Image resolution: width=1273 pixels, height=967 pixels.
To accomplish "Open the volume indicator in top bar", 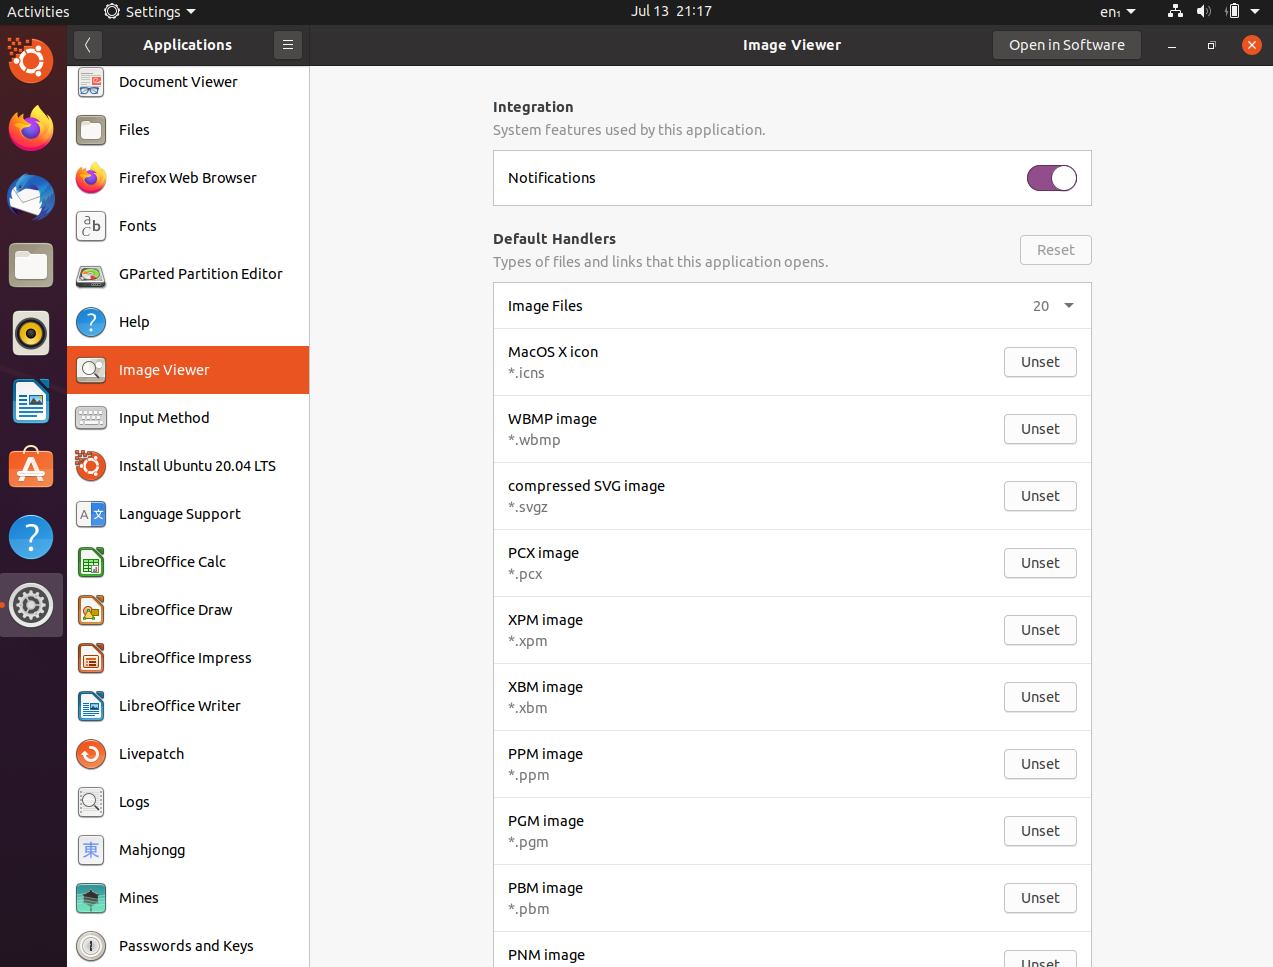I will (x=1204, y=12).
